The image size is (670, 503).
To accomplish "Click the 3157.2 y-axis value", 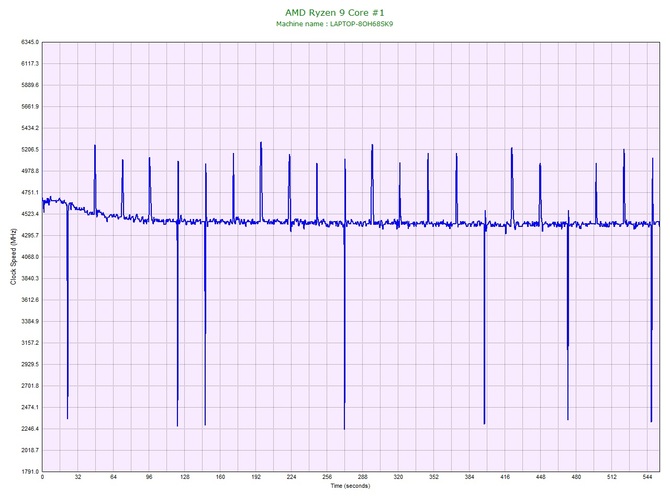I will [x=30, y=343].
